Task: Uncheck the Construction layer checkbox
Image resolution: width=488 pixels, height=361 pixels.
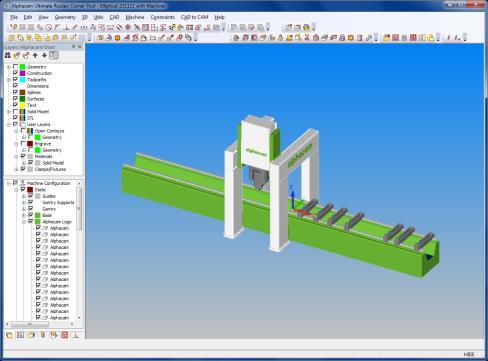Action: click(15, 73)
